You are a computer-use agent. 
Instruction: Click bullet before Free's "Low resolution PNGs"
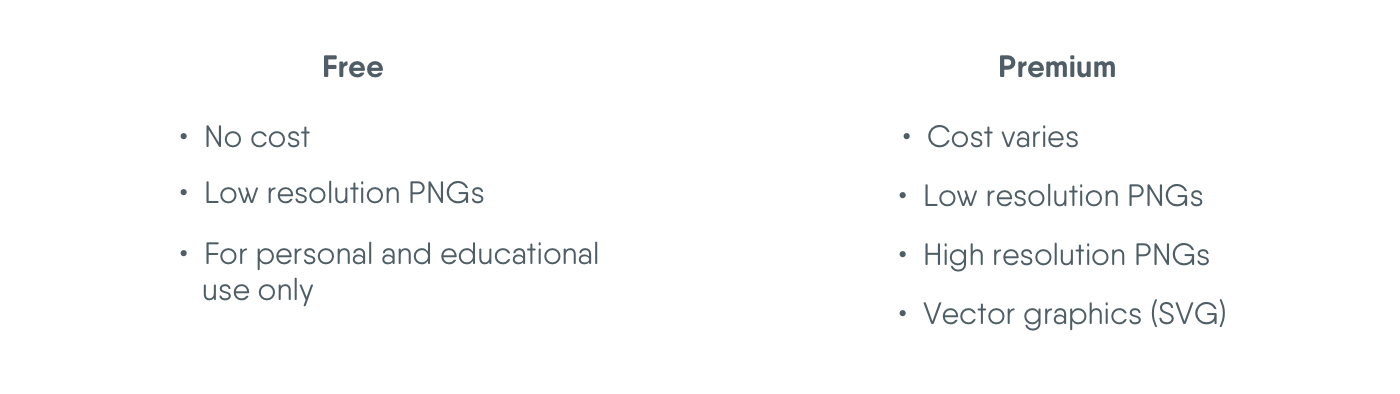click(x=183, y=192)
